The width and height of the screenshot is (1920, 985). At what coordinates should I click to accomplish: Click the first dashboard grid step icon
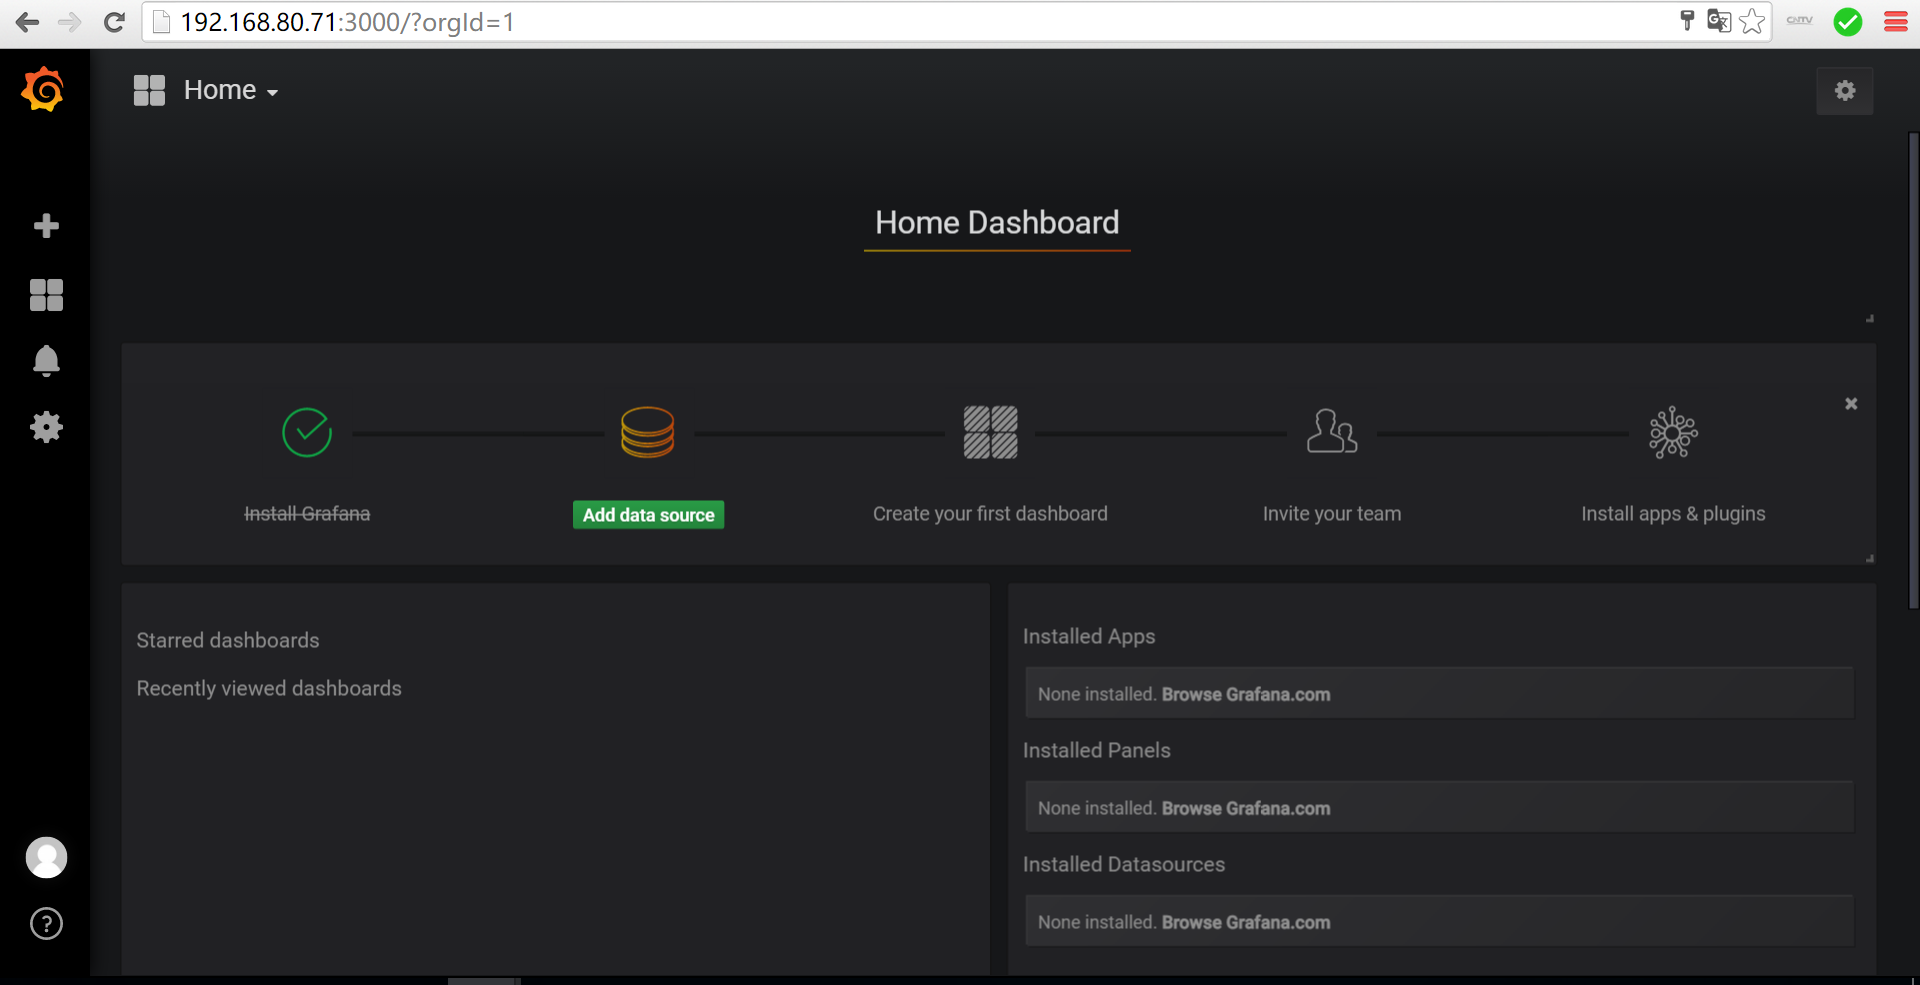[x=990, y=432]
